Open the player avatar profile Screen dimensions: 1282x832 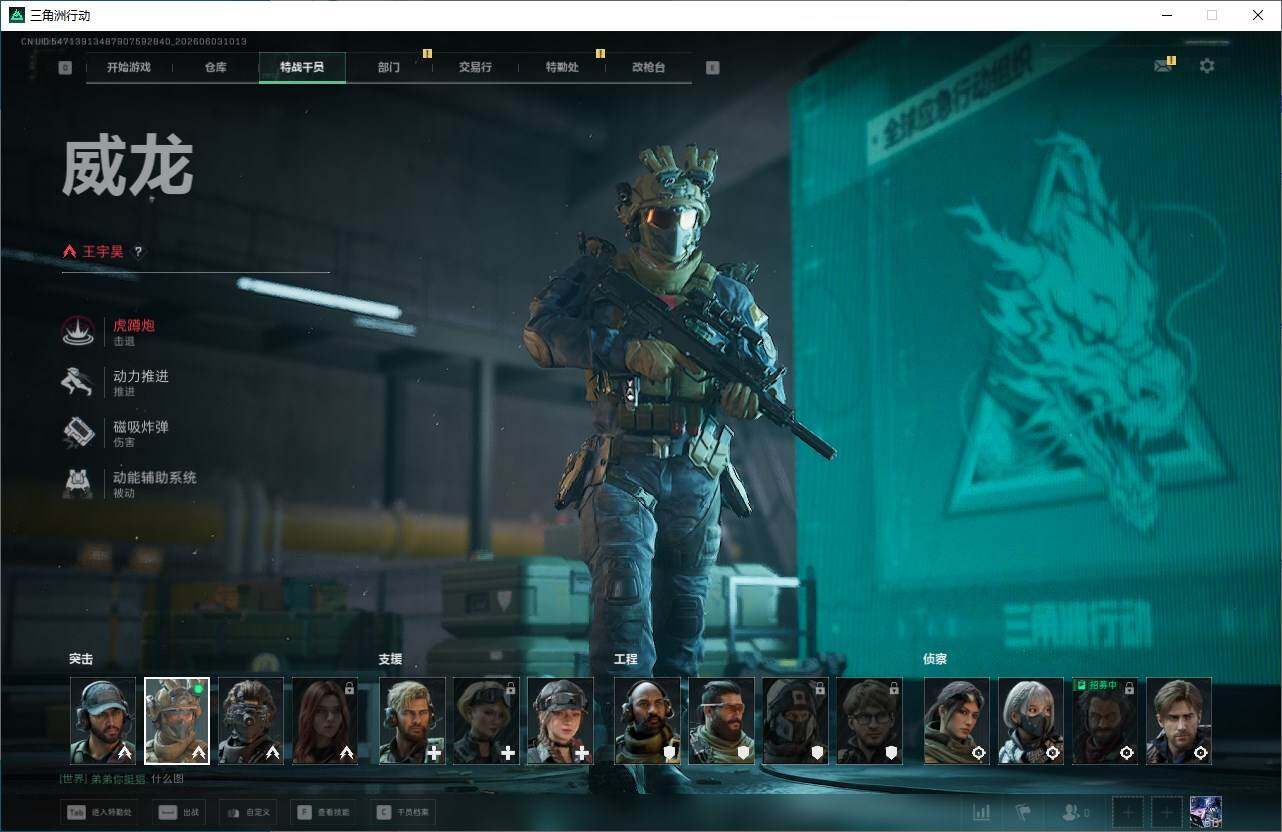[x=1206, y=812]
